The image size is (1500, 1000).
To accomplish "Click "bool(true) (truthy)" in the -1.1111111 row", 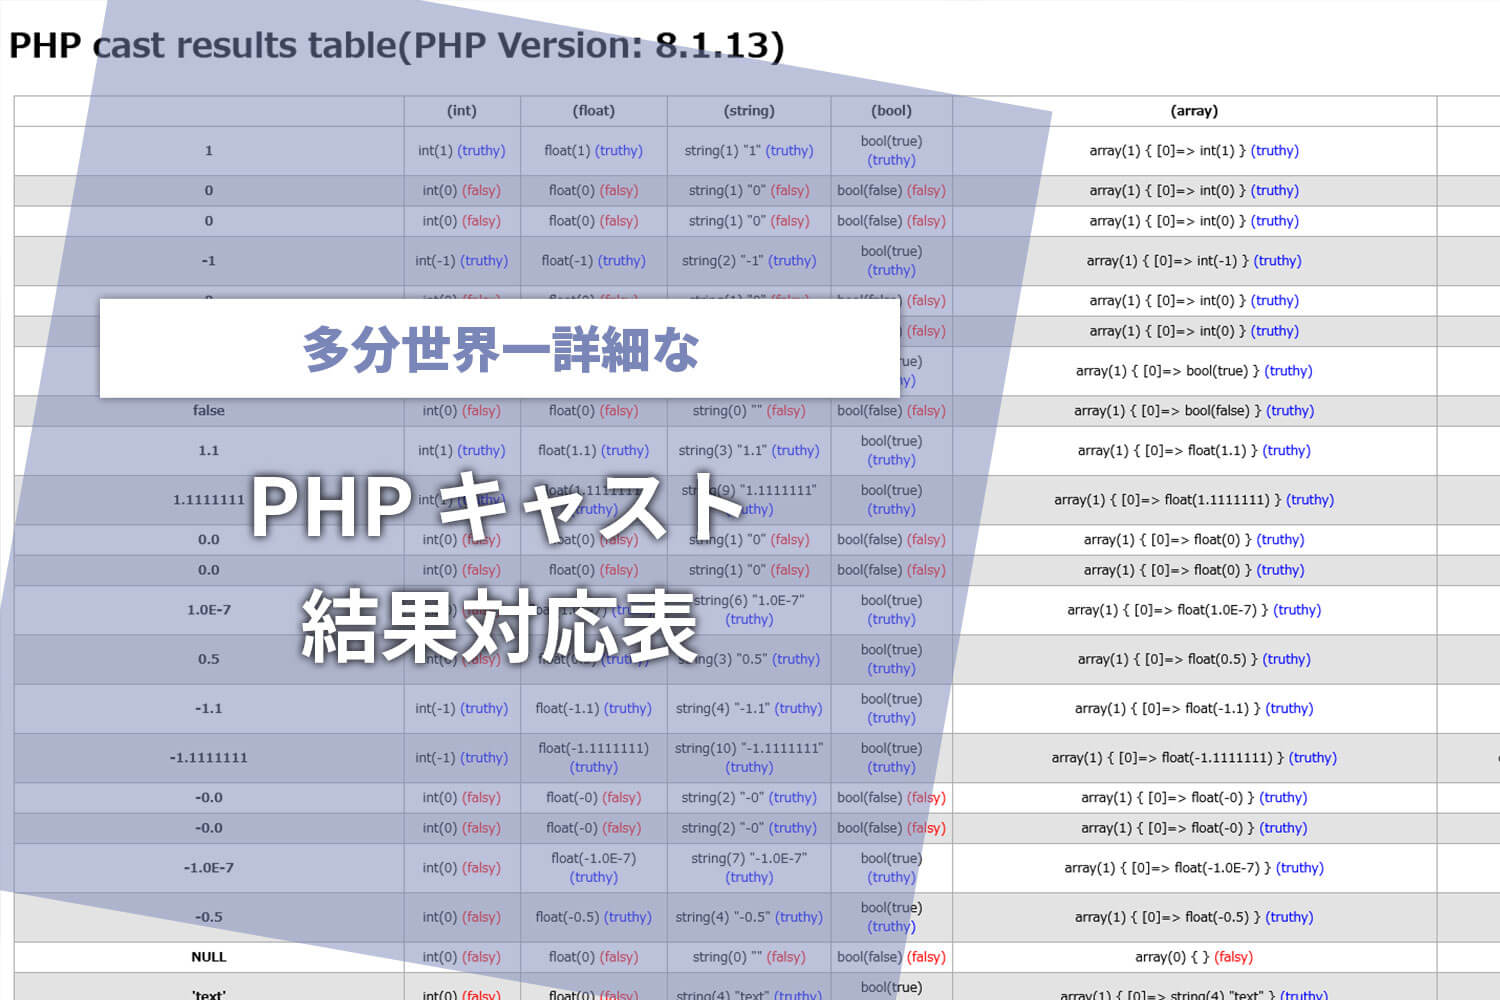I will click(x=892, y=758).
